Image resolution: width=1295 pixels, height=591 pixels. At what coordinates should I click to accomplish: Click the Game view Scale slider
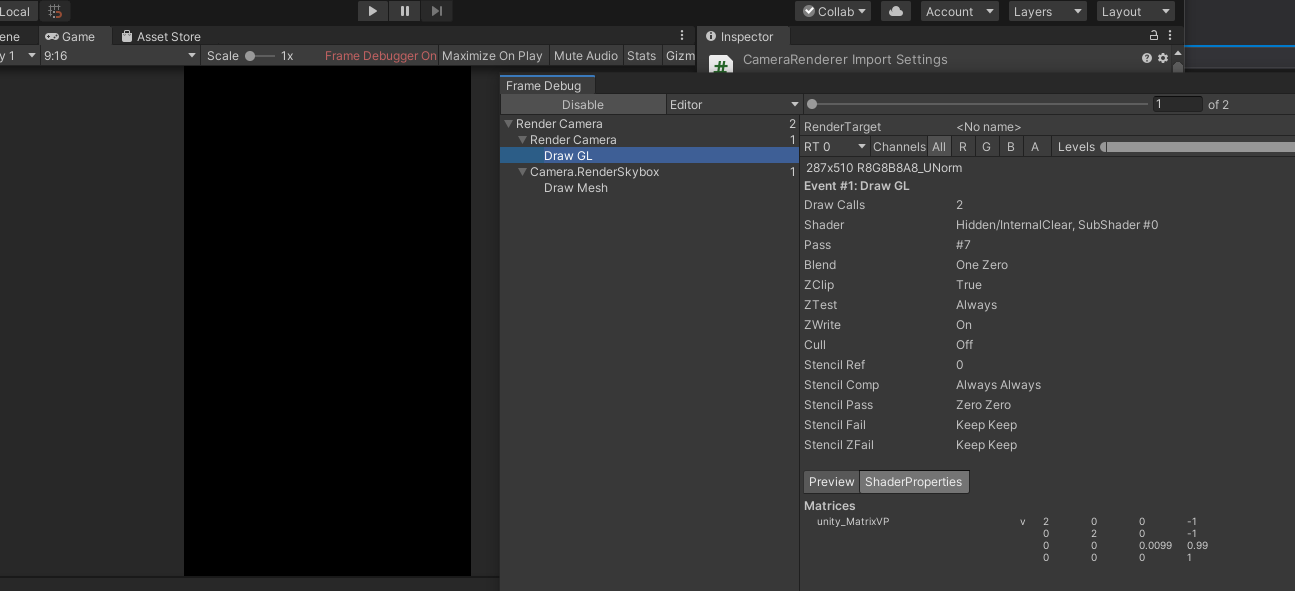(x=259, y=56)
